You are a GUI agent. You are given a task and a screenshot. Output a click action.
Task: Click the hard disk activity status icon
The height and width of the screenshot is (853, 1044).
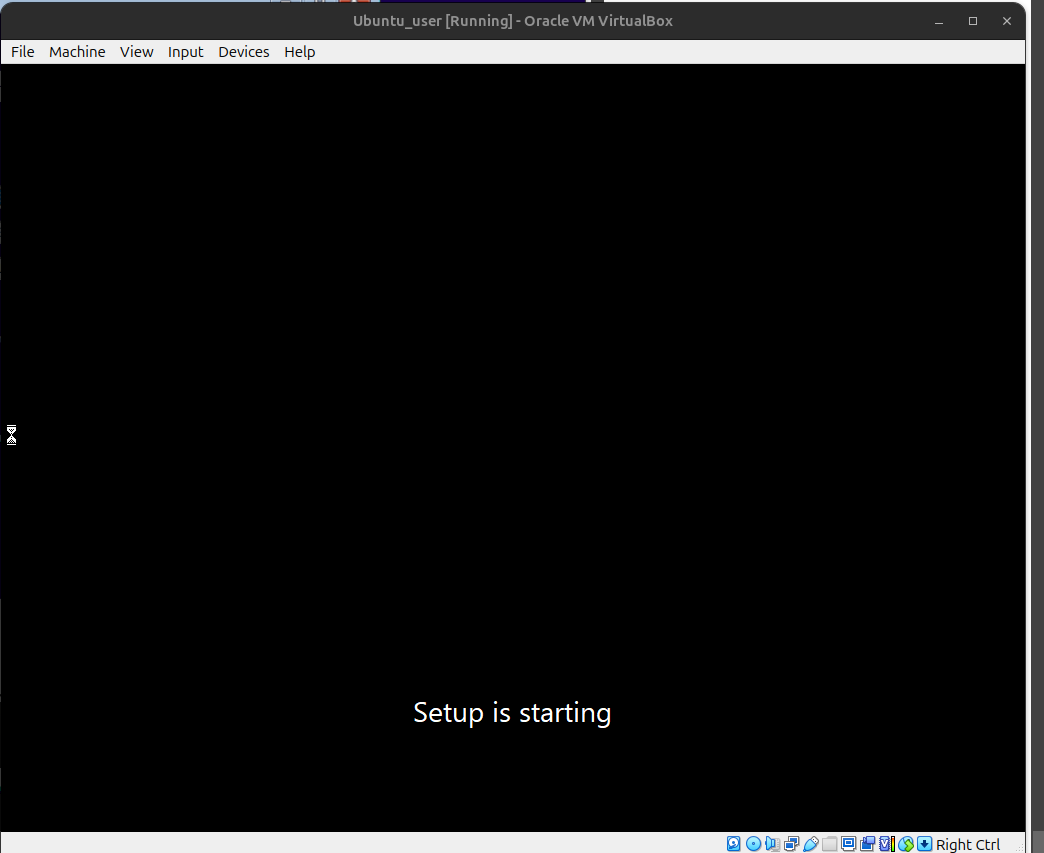[x=734, y=844]
